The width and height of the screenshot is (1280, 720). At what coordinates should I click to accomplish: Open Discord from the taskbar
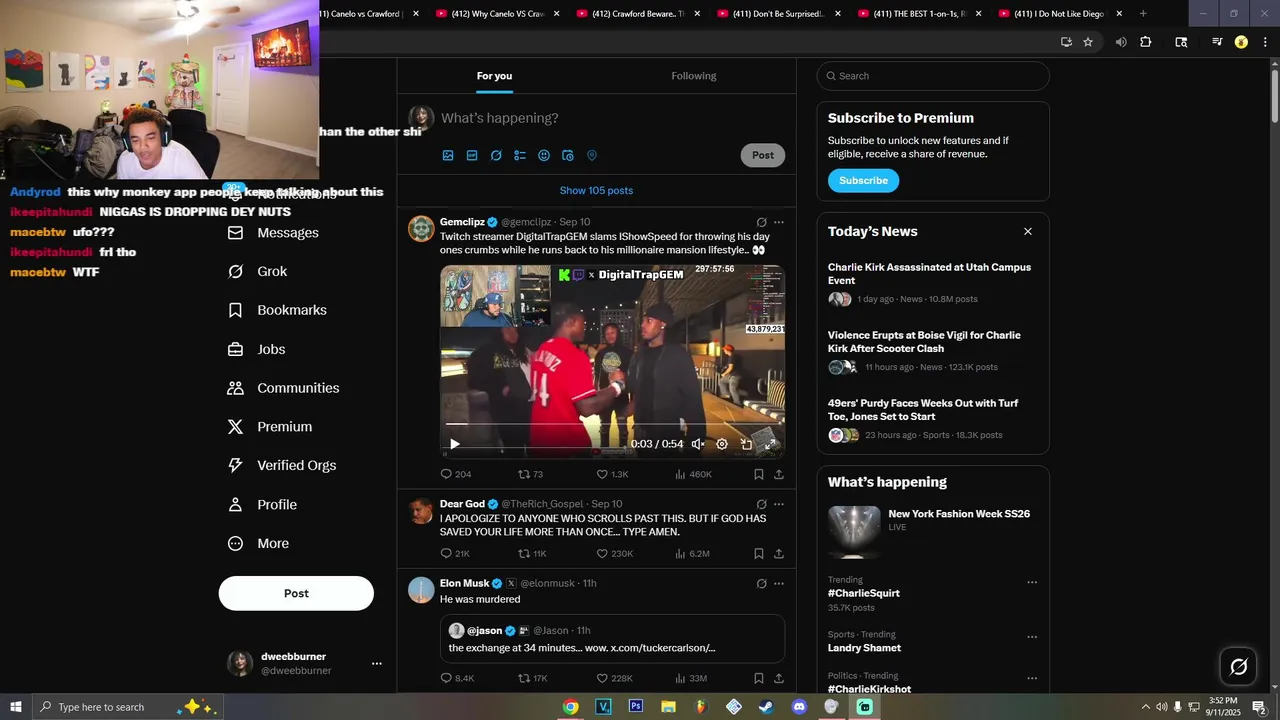[799, 707]
